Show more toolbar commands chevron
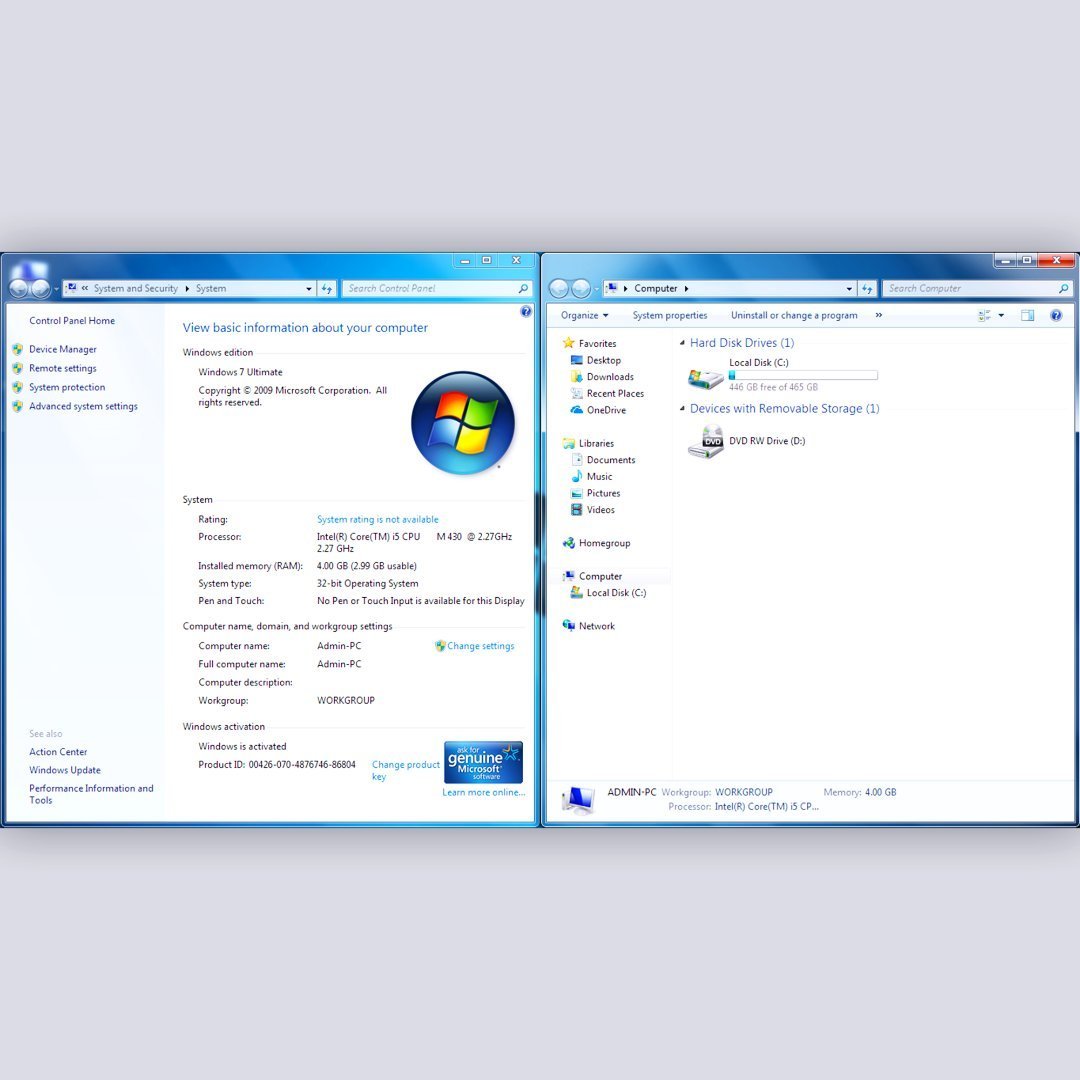Viewport: 1080px width, 1080px height. click(x=879, y=315)
